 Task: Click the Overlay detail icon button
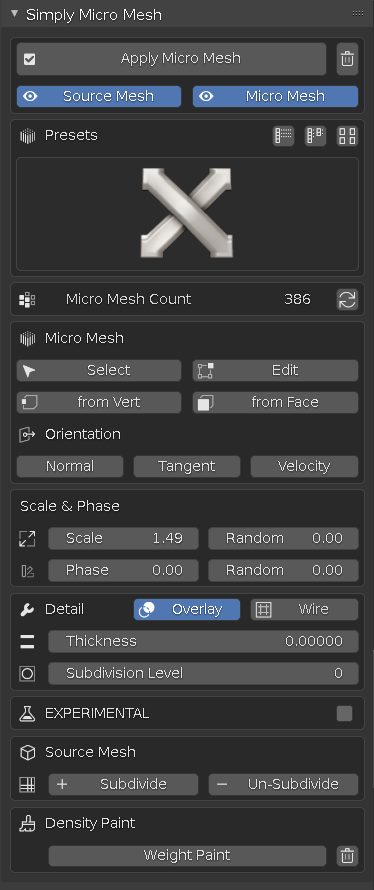pos(187,610)
